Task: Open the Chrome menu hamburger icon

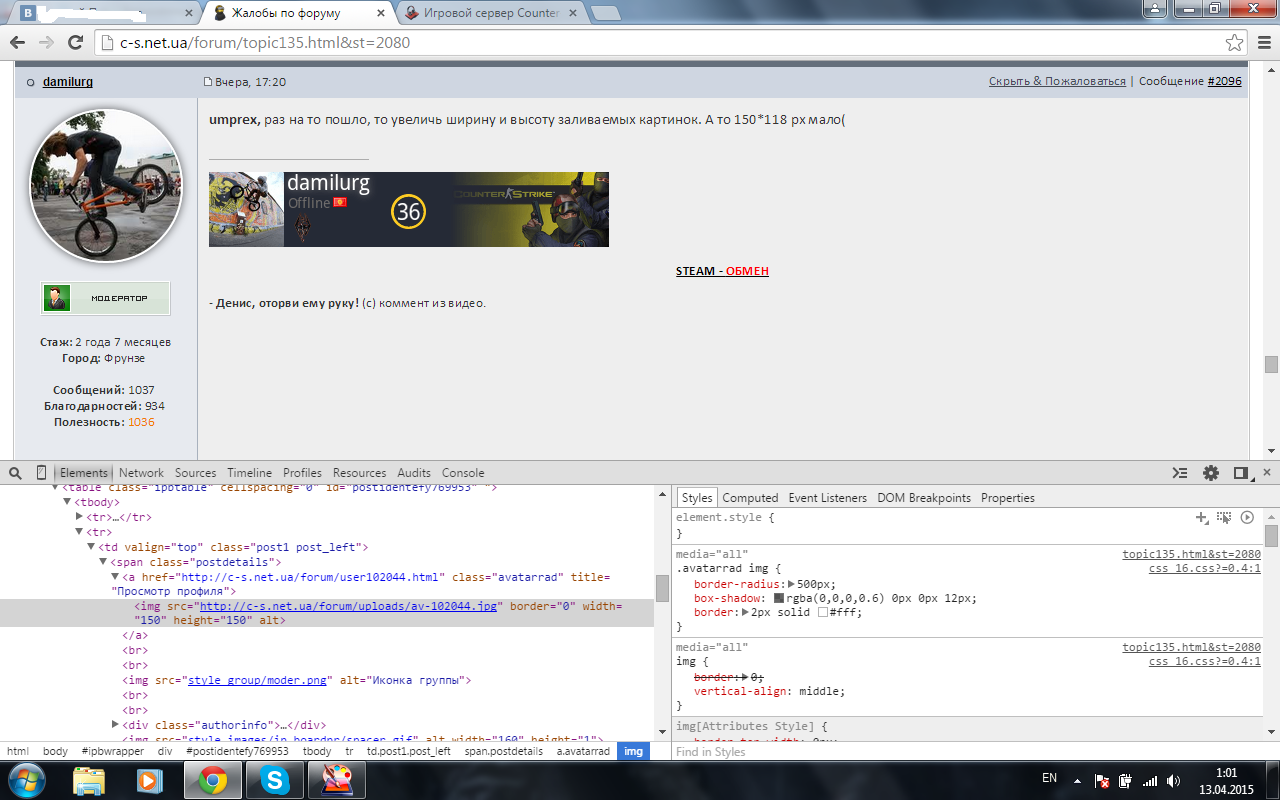Action: [x=1263, y=42]
